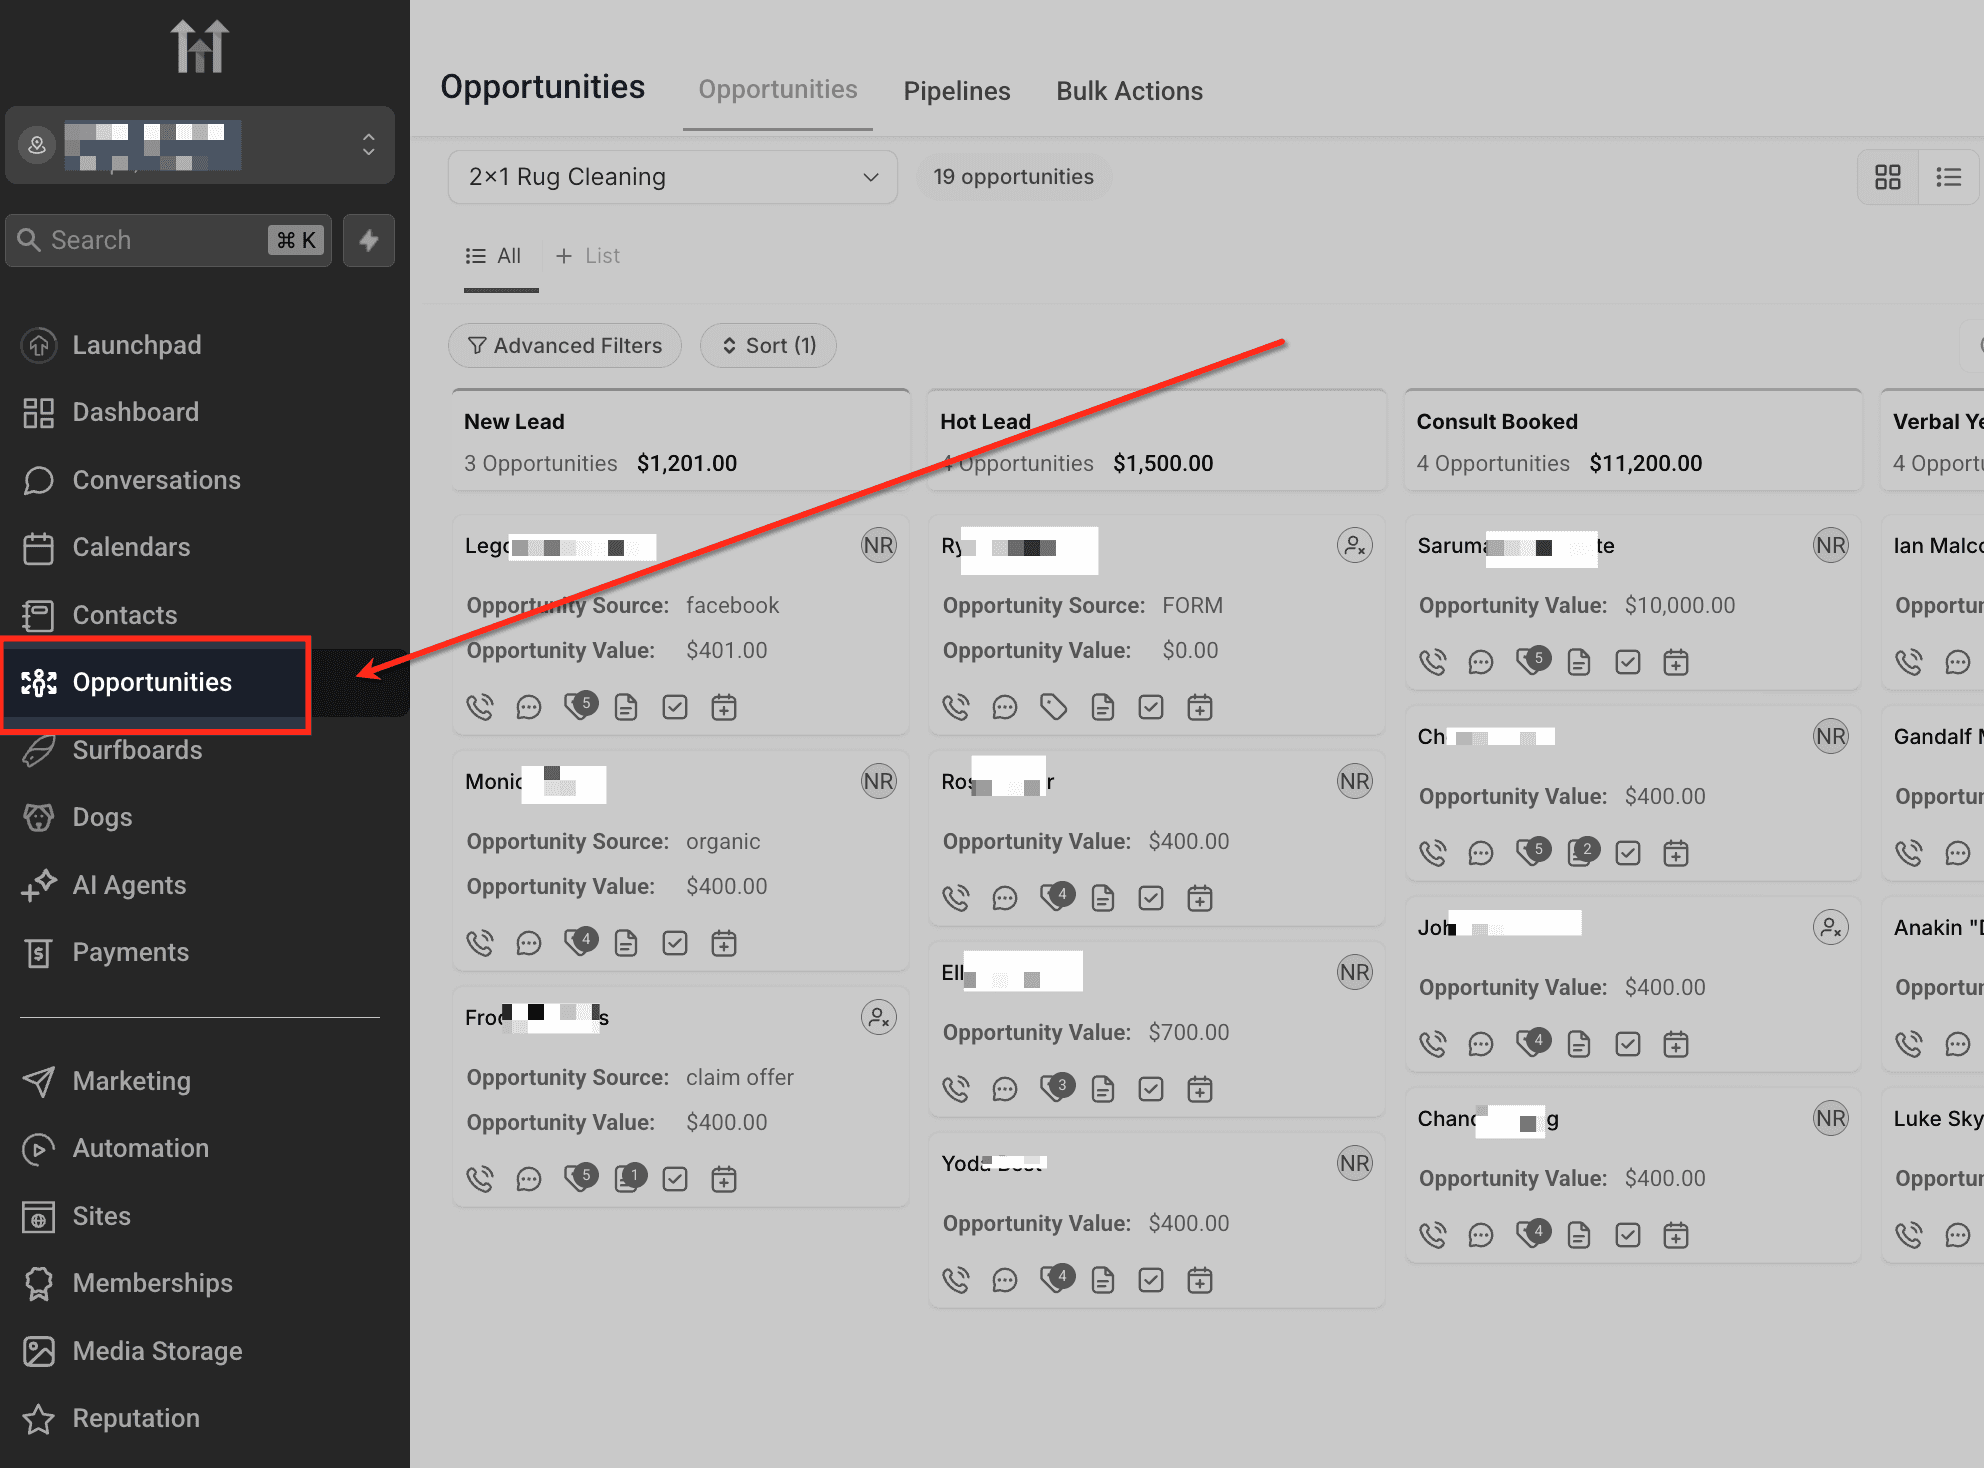Screen dimensions: 1984x1468
Task: Switch to board grid view
Action: click(x=1888, y=177)
